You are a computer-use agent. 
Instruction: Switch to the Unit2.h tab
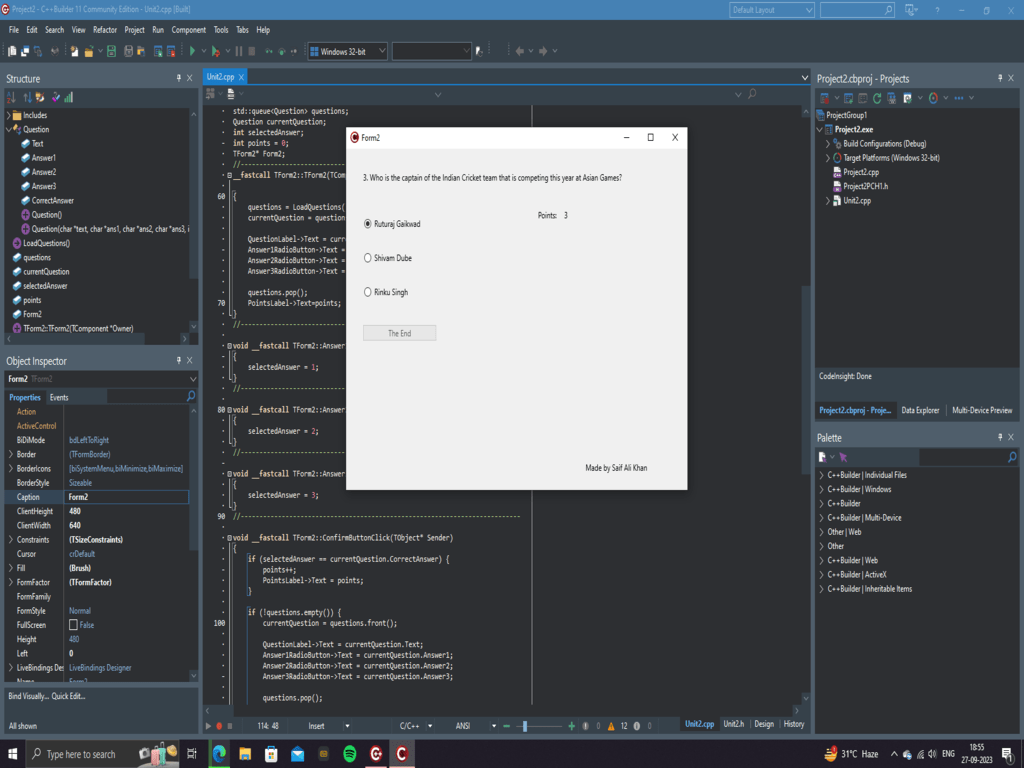(733, 724)
